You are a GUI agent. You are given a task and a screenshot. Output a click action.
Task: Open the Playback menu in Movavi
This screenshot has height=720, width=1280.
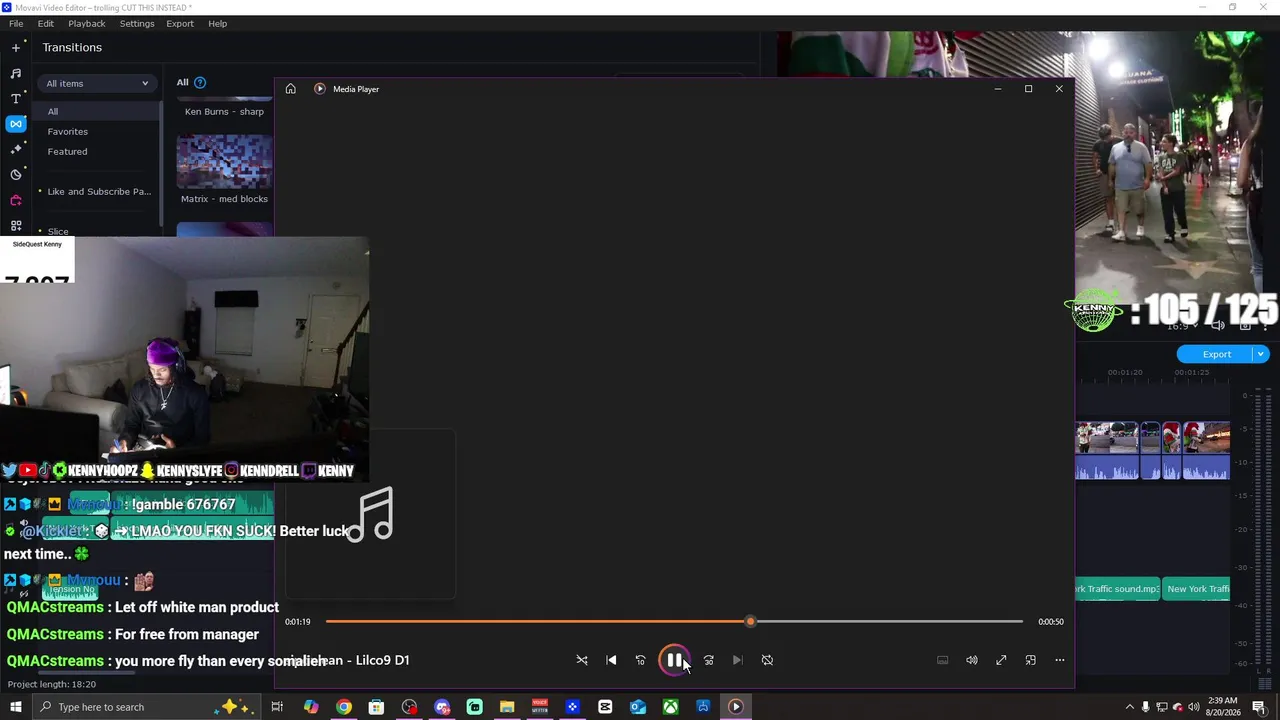pyautogui.click(x=87, y=23)
